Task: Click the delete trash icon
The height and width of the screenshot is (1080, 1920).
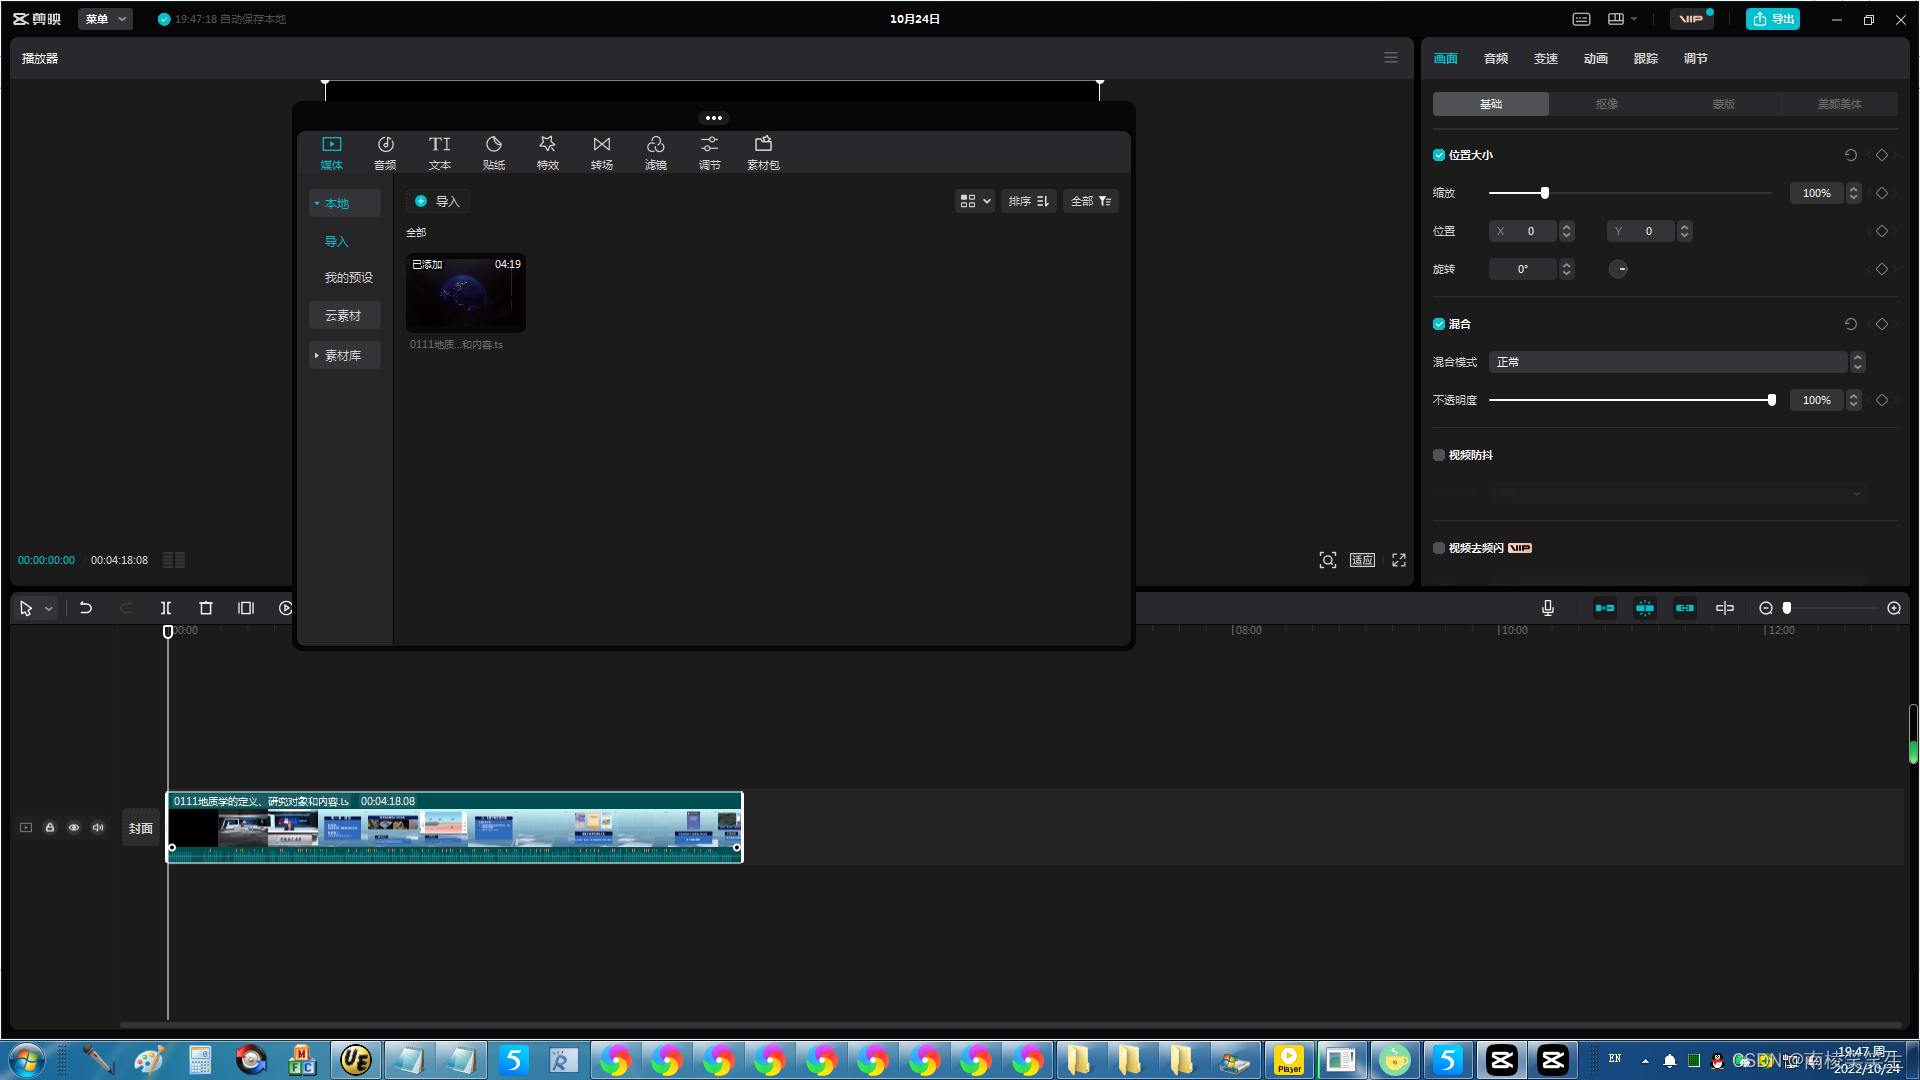Action: coord(206,608)
